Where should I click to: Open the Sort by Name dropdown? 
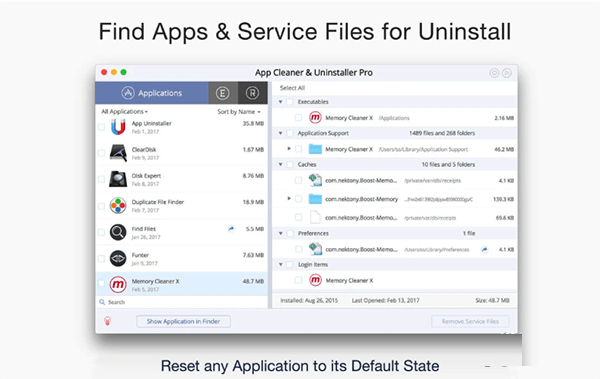coord(239,111)
